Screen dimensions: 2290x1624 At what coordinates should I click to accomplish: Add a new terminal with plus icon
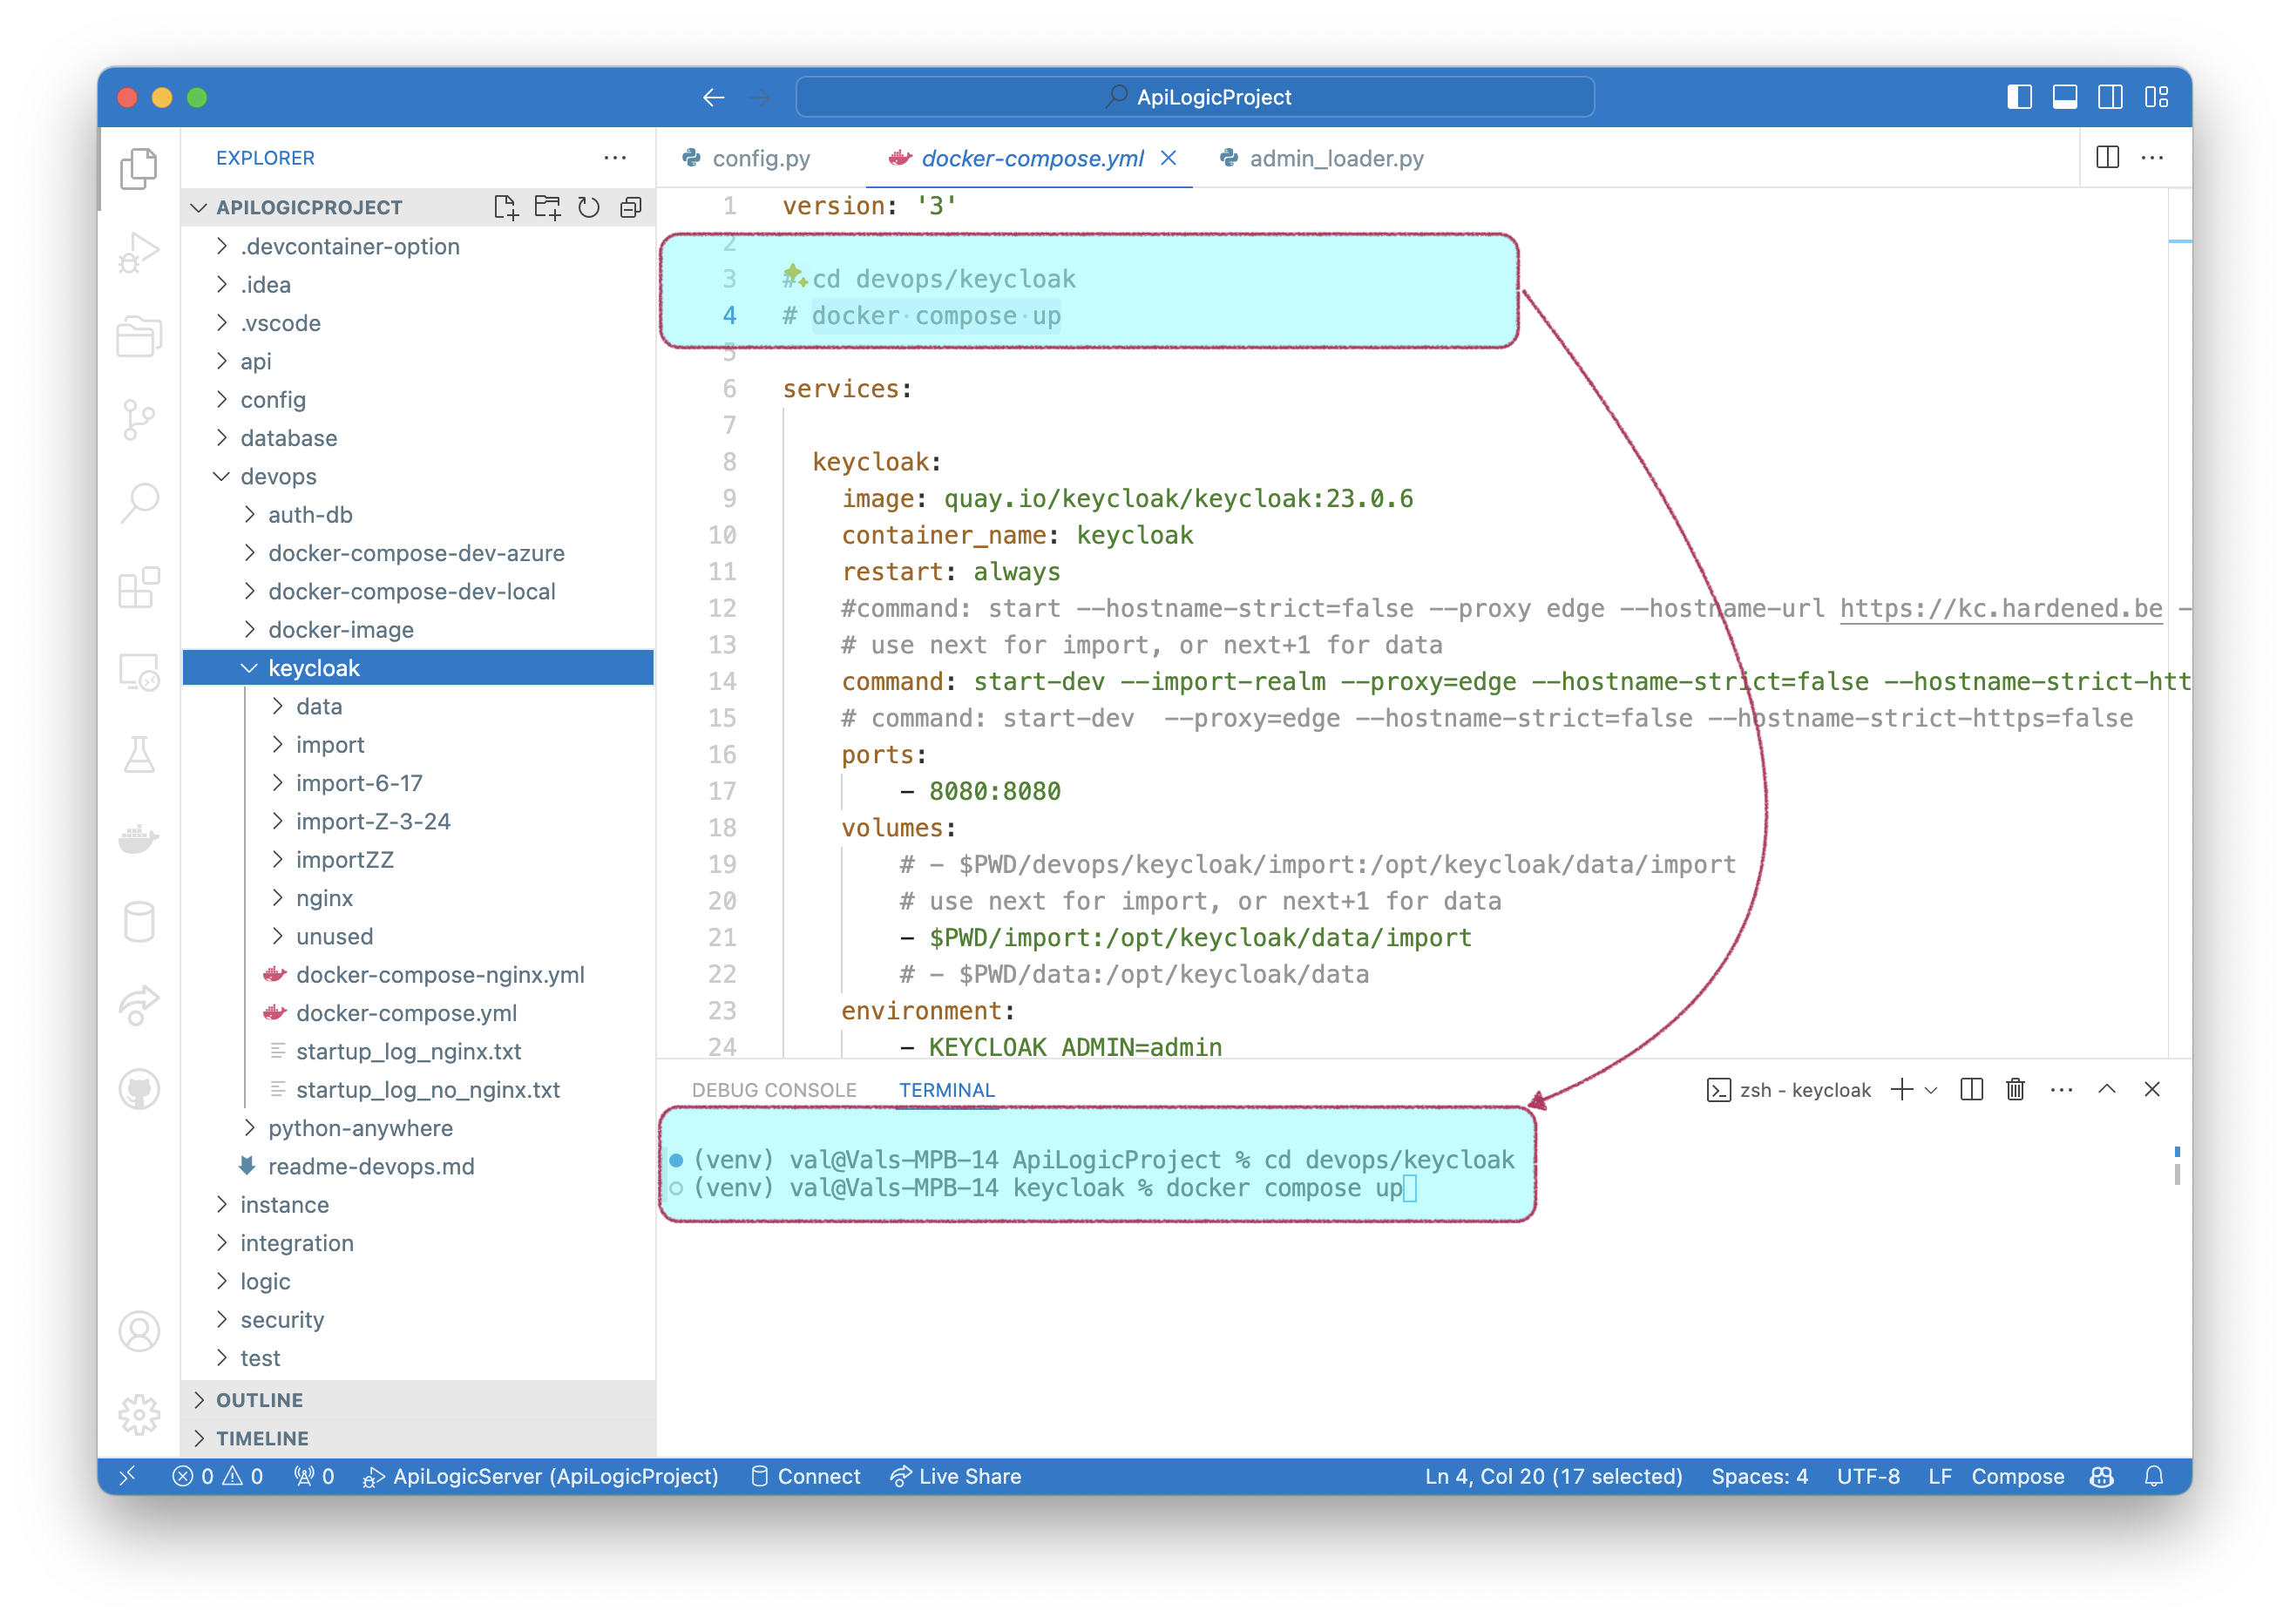click(1902, 1089)
